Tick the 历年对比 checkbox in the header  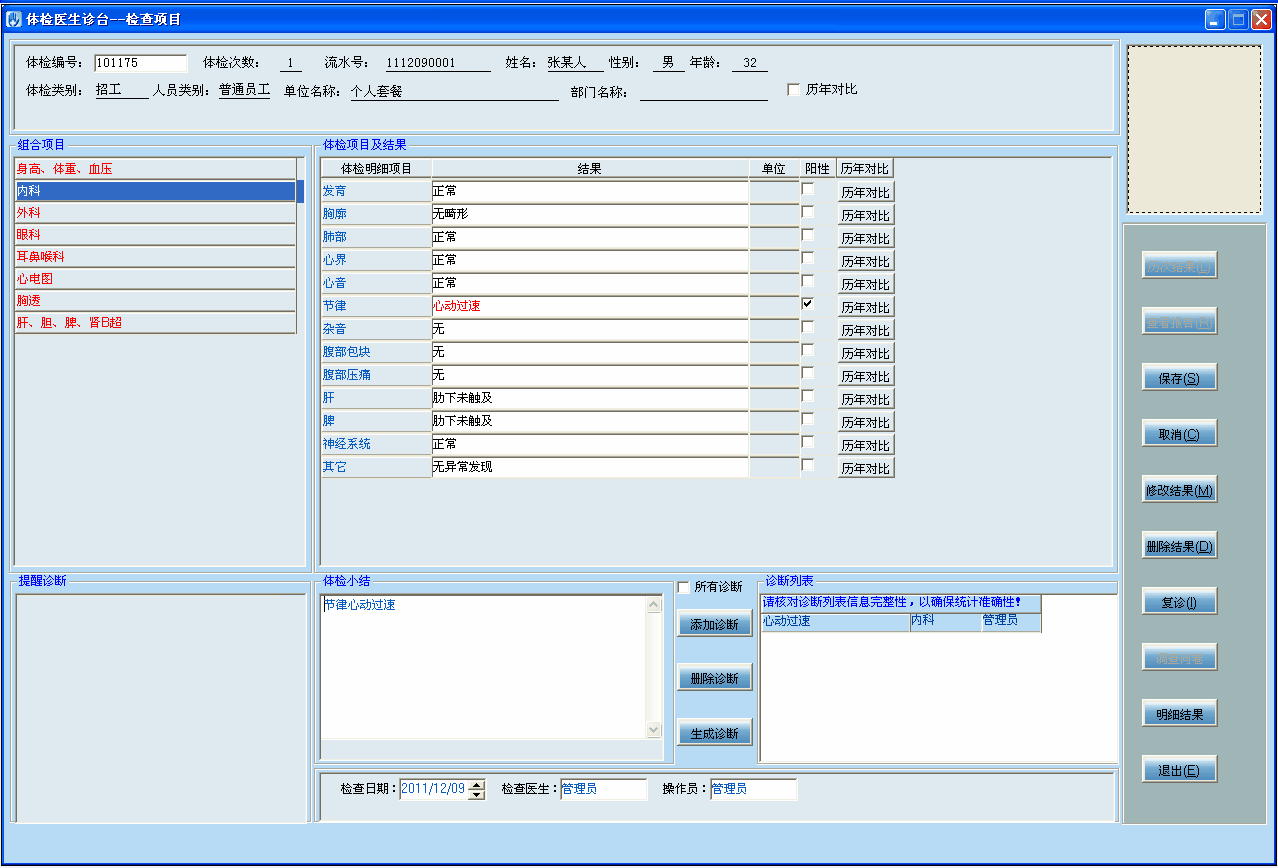pos(794,90)
